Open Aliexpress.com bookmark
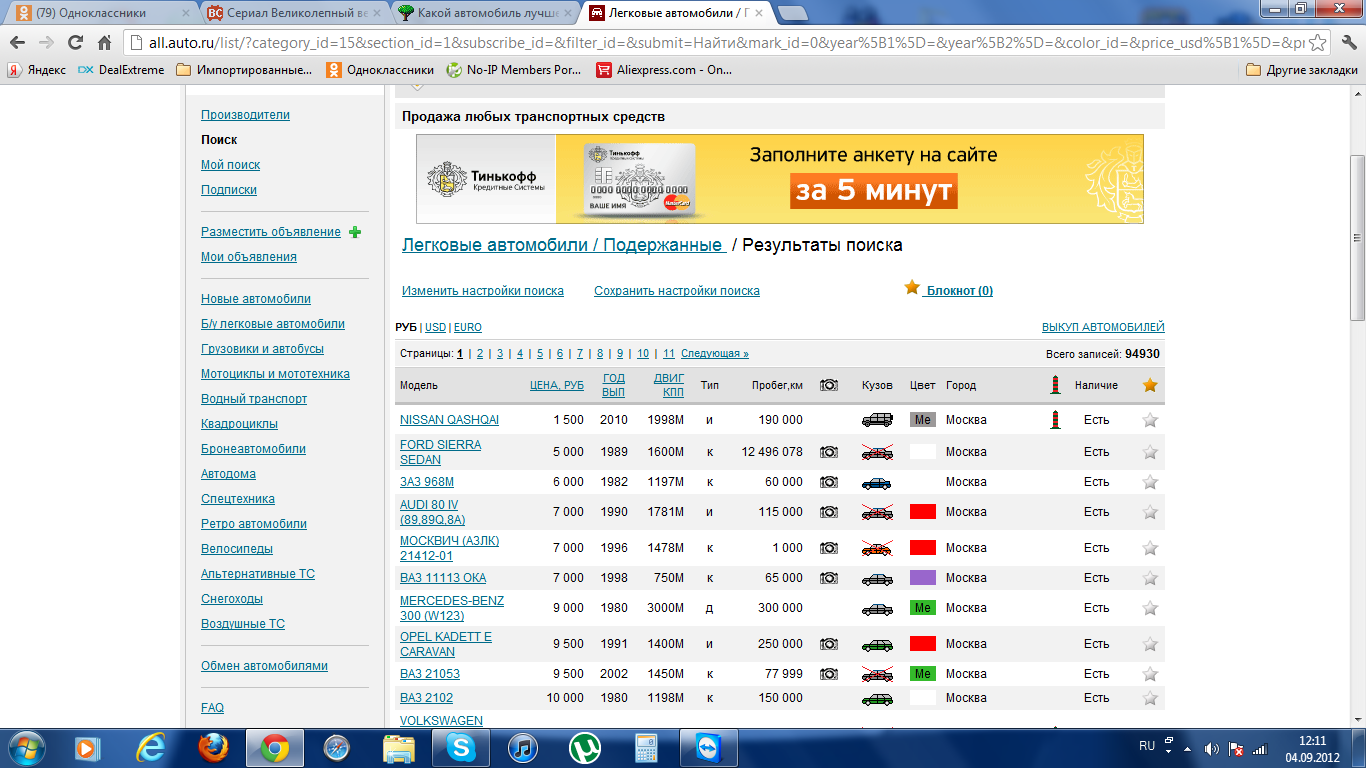The image size is (1366, 768). 664,70
